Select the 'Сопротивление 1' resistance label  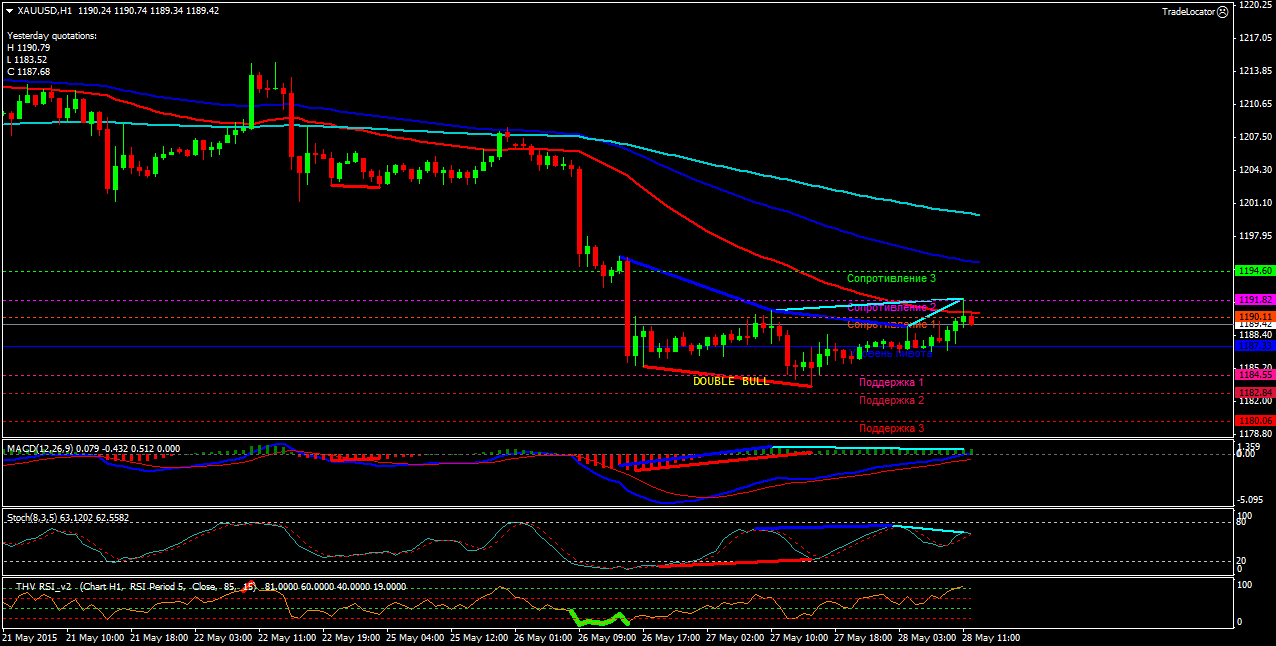coord(892,324)
